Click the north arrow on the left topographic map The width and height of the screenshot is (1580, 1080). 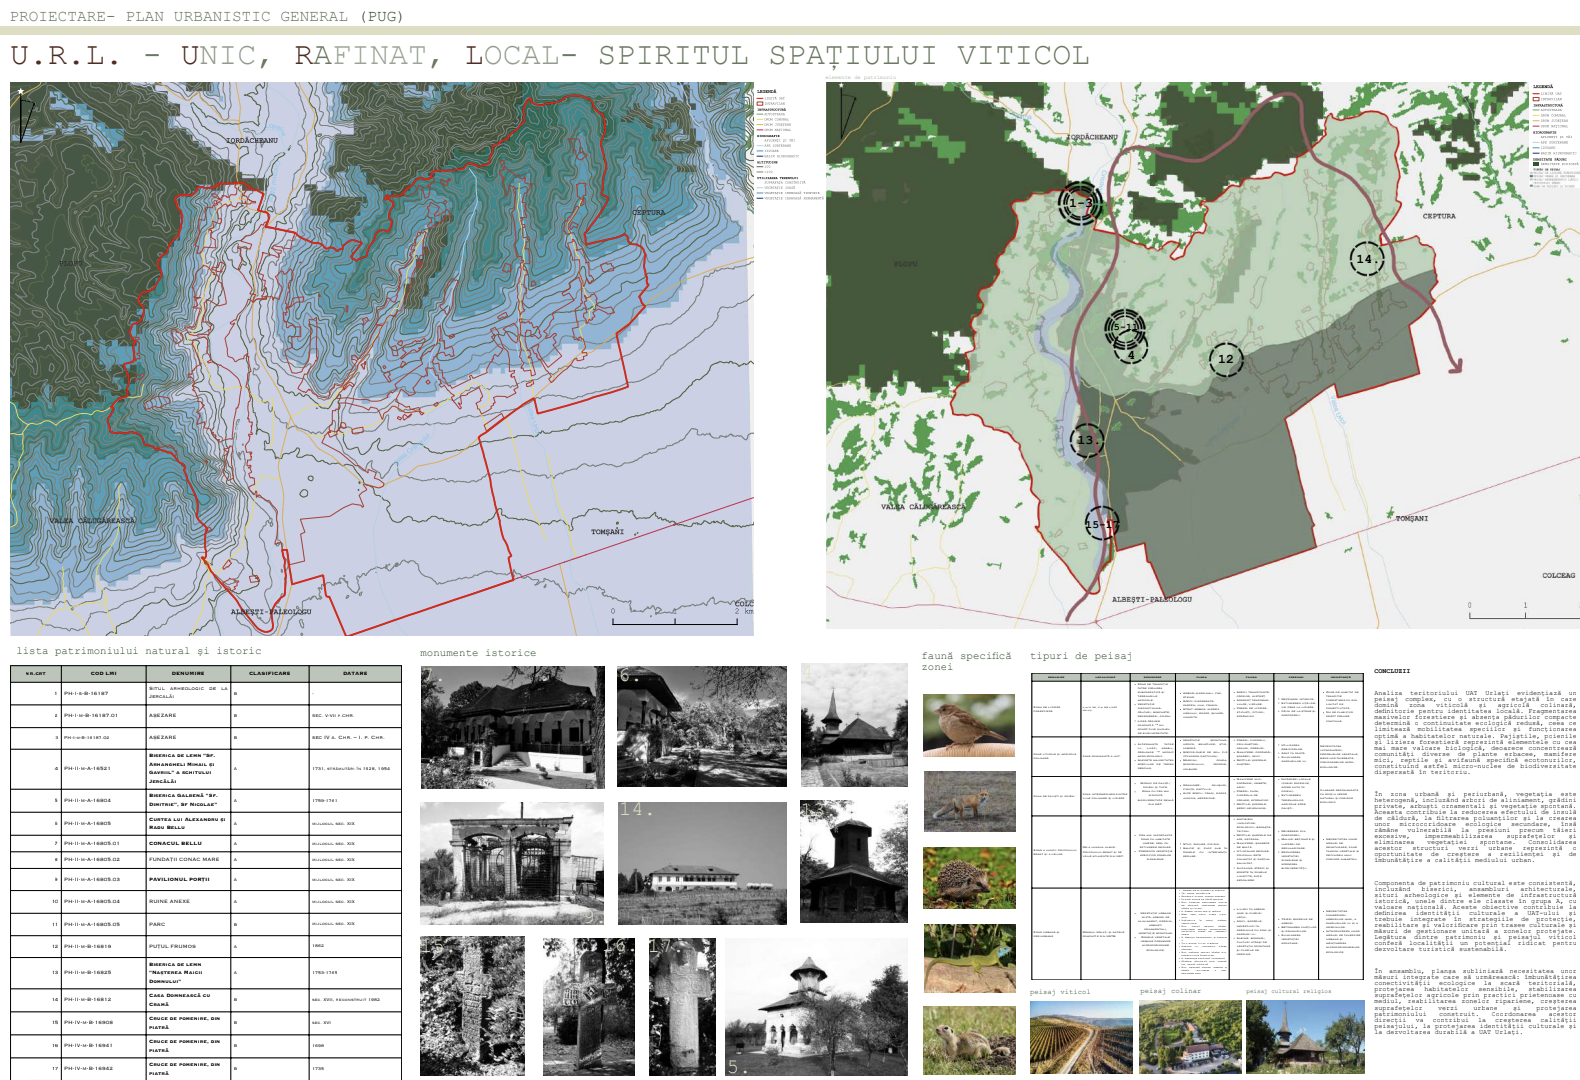24,117
